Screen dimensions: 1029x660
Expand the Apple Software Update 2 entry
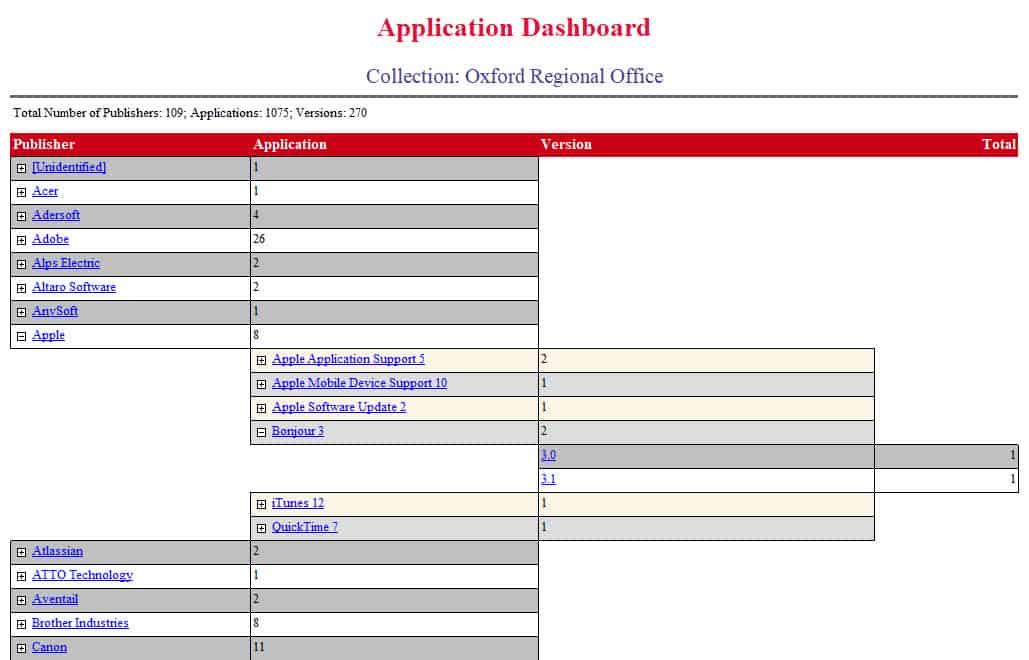tap(261, 407)
